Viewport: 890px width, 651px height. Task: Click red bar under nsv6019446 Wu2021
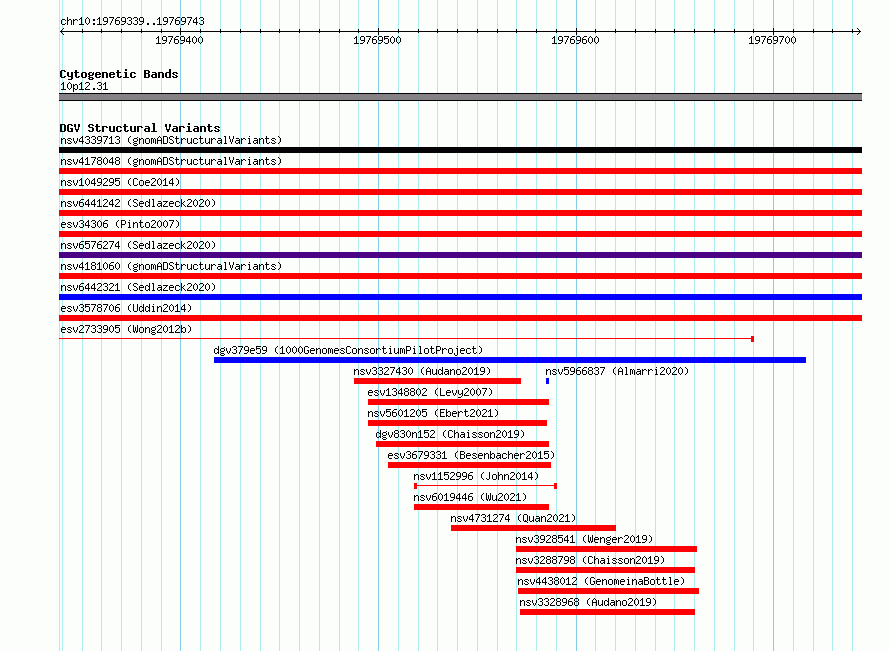click(481, 507)
